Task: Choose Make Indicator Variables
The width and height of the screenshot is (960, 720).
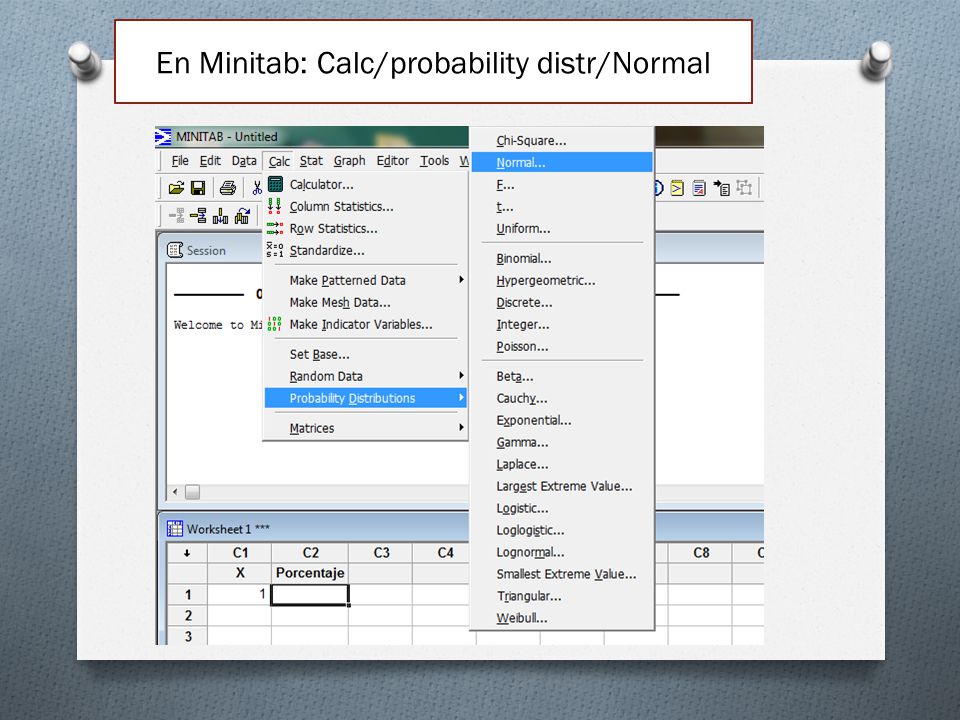Action: point(366,324)
